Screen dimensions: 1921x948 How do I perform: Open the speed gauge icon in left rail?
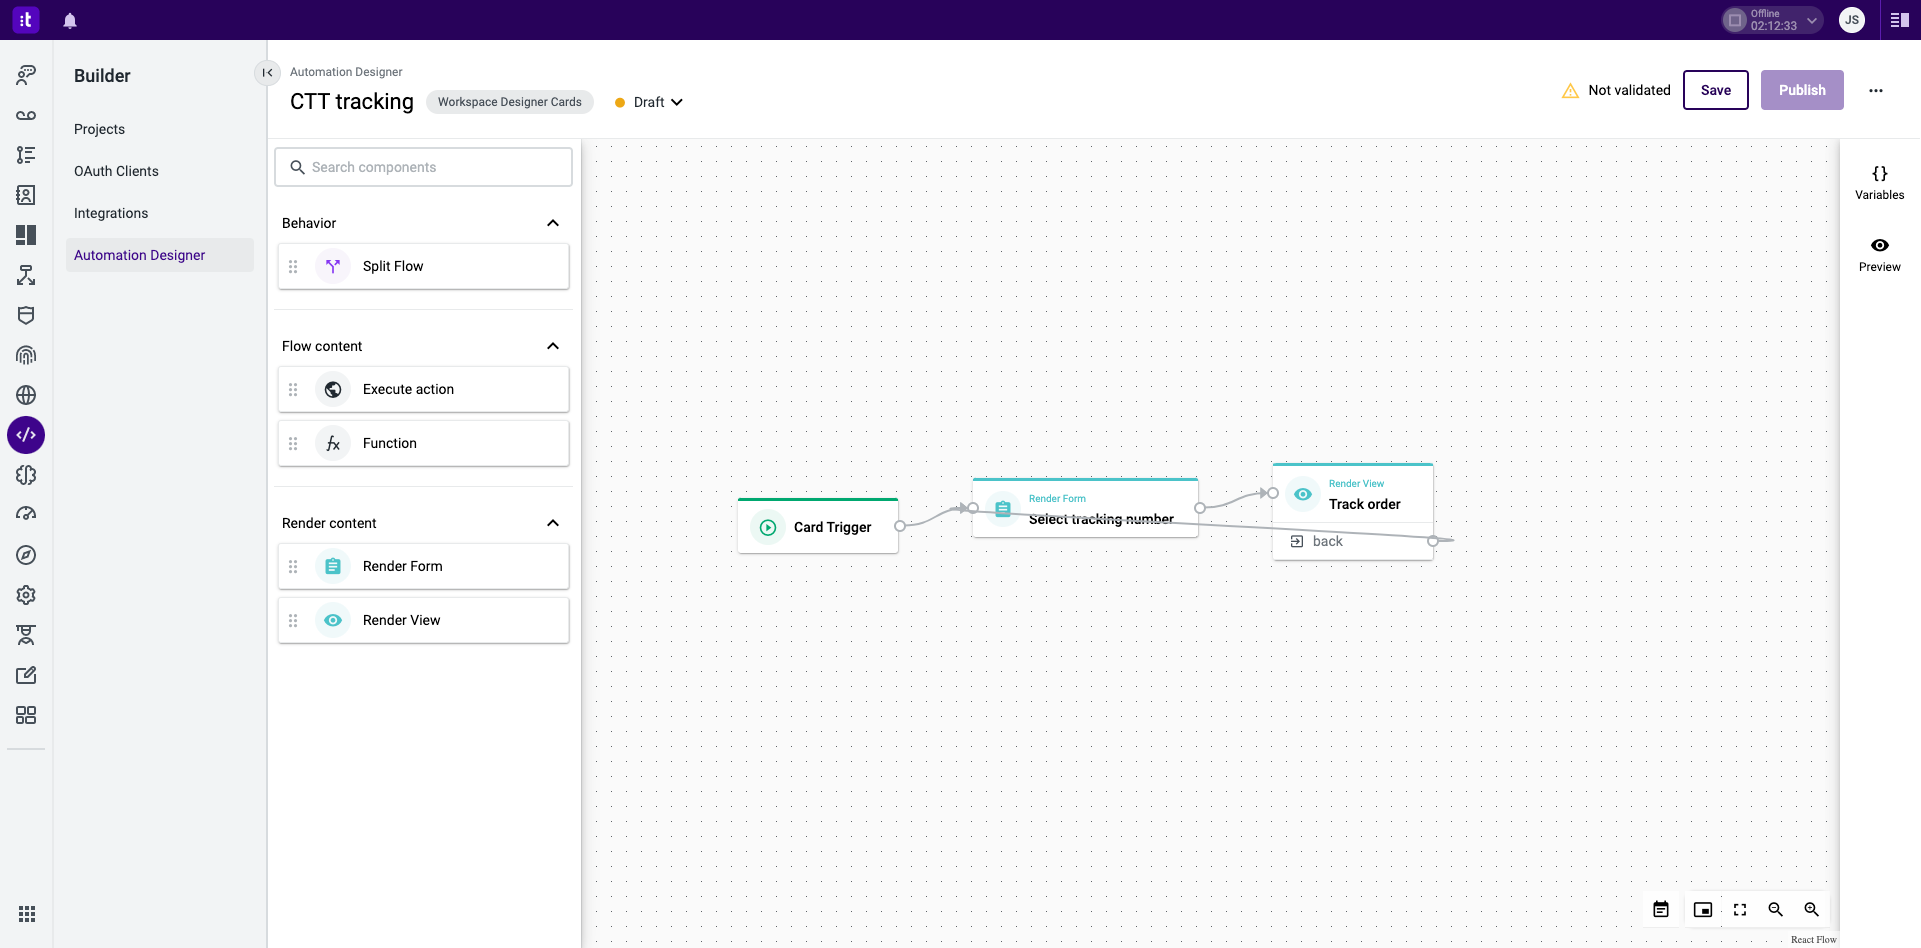[26, 515]
